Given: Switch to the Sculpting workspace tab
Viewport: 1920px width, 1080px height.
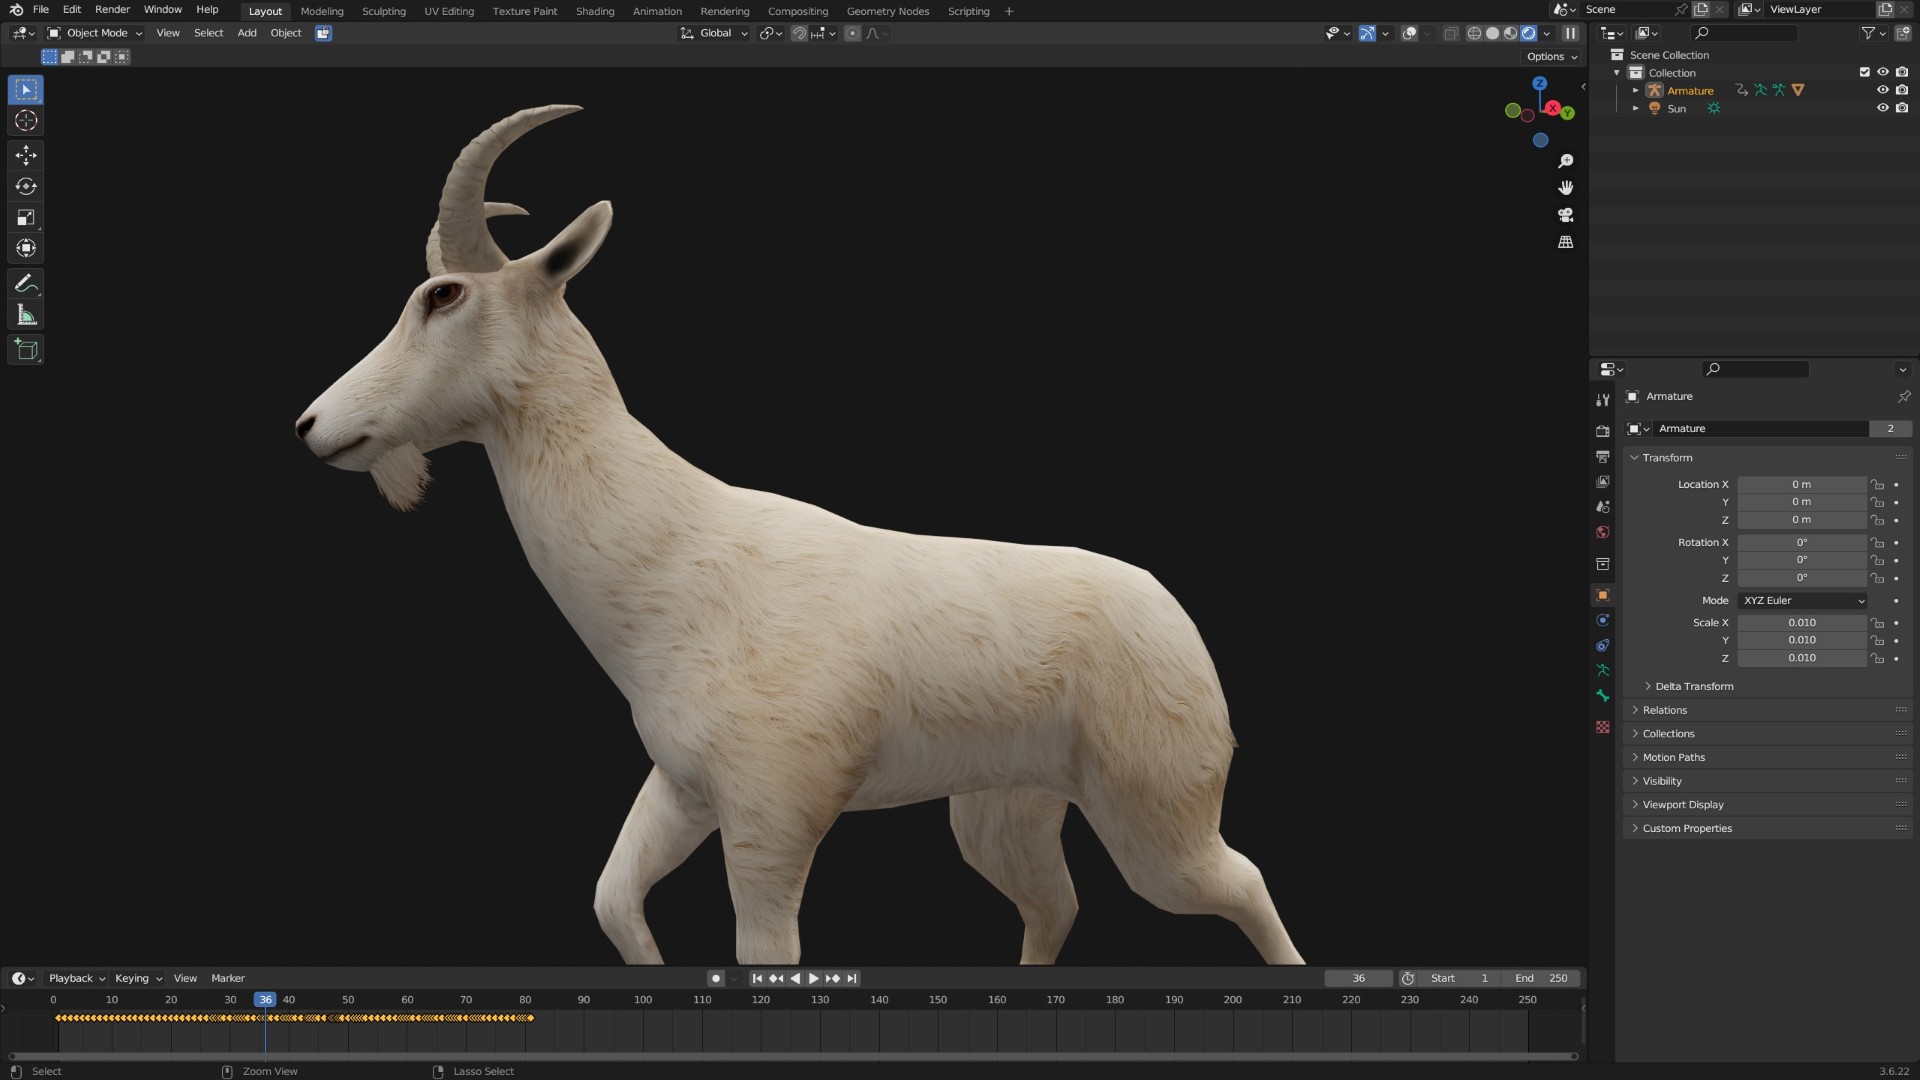Looking at the screenshot, I should click(x=384, y=11).
